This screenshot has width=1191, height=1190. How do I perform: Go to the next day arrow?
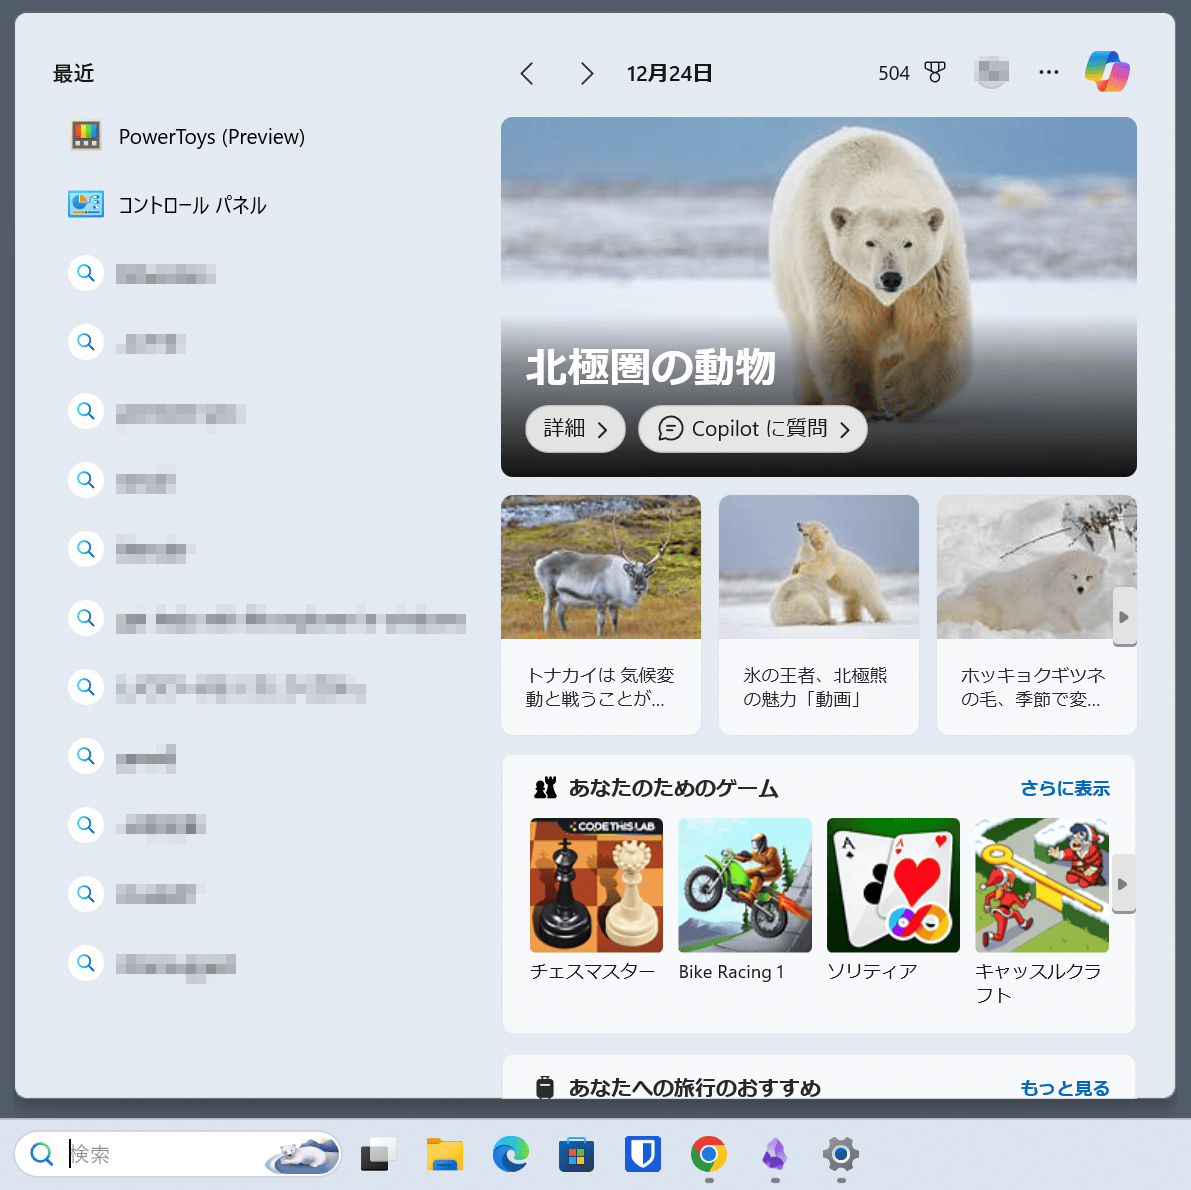(x=587, y=73)
